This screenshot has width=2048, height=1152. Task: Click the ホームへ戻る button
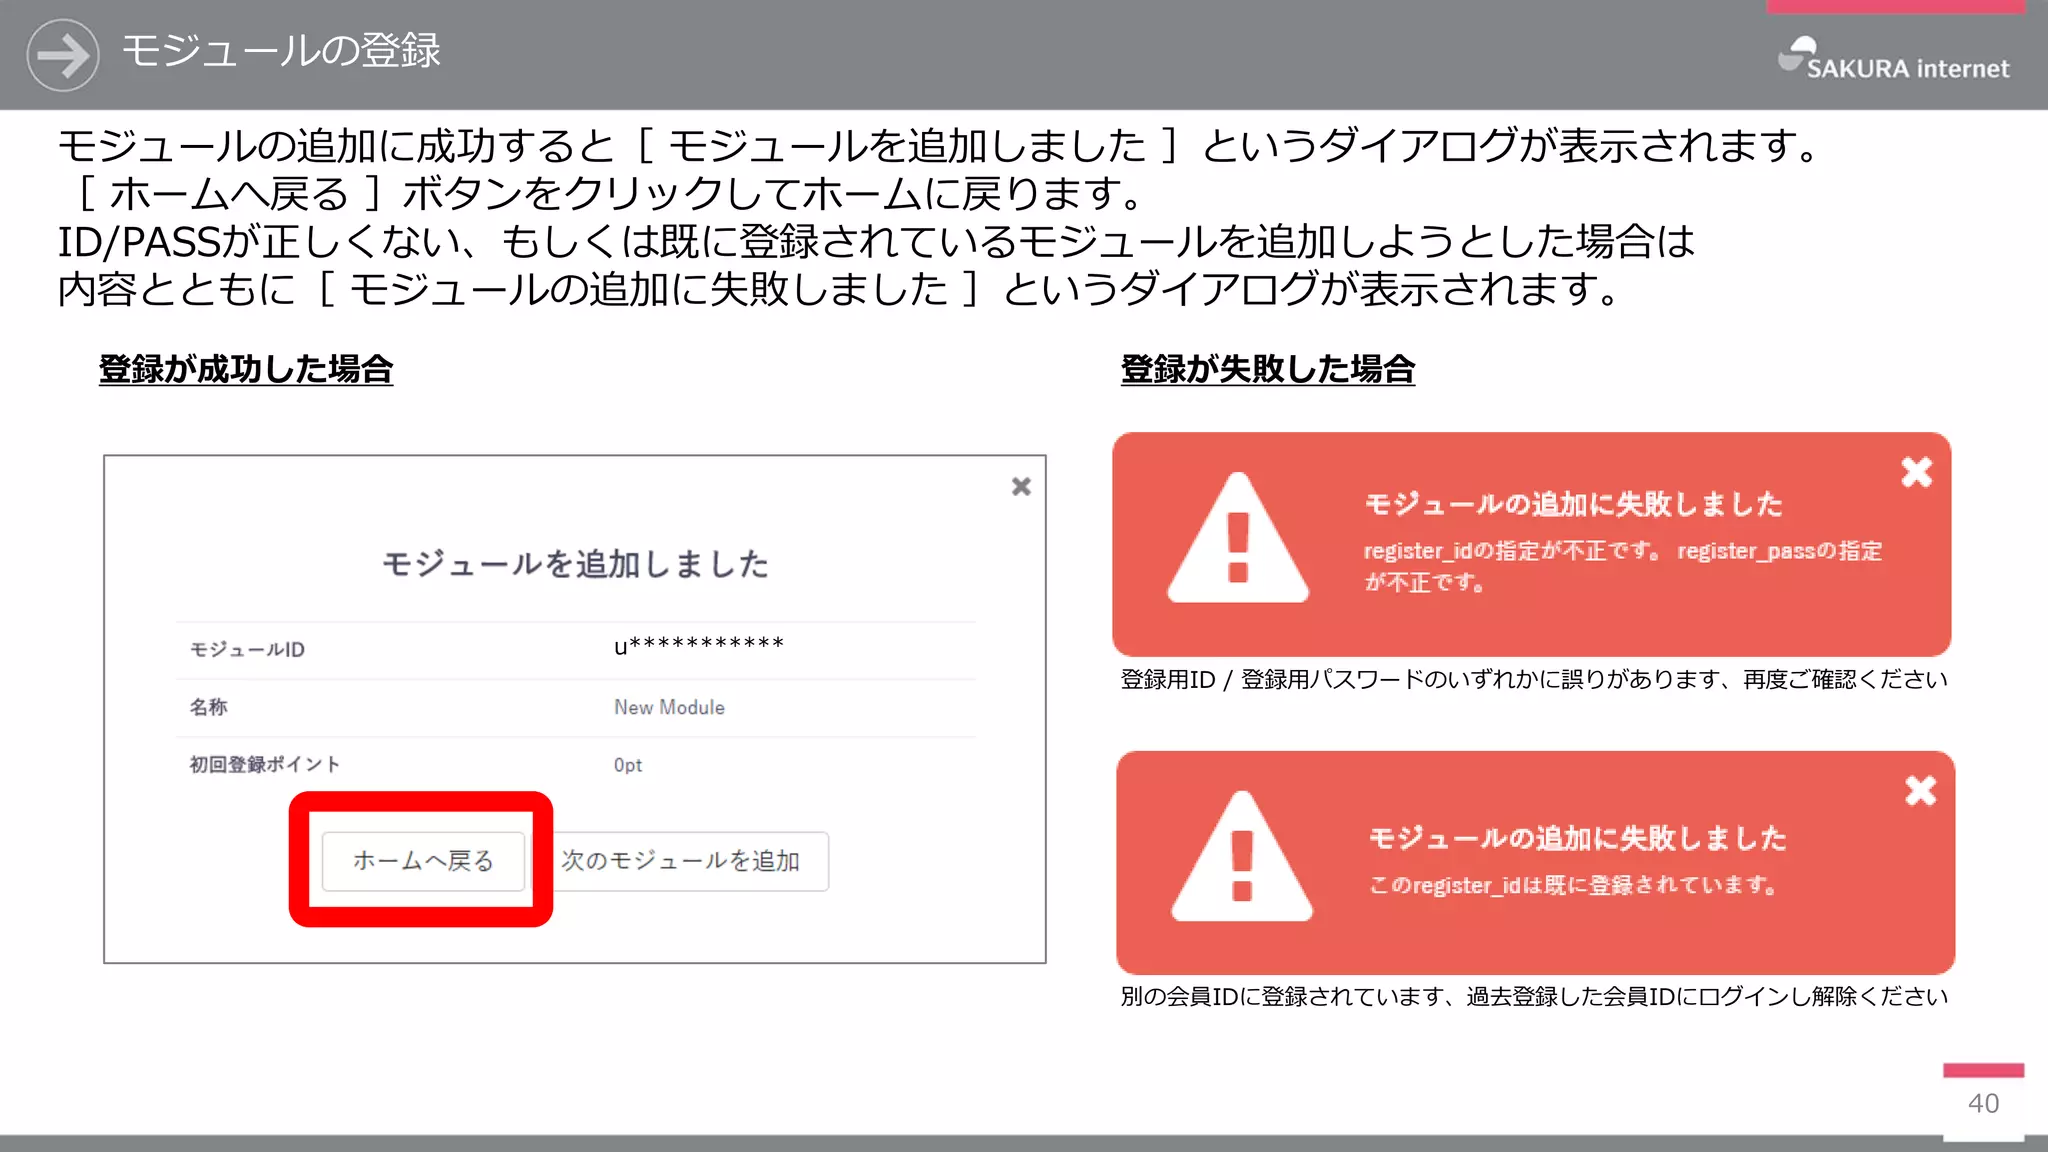pyautogui.click(x=423, y=861)
